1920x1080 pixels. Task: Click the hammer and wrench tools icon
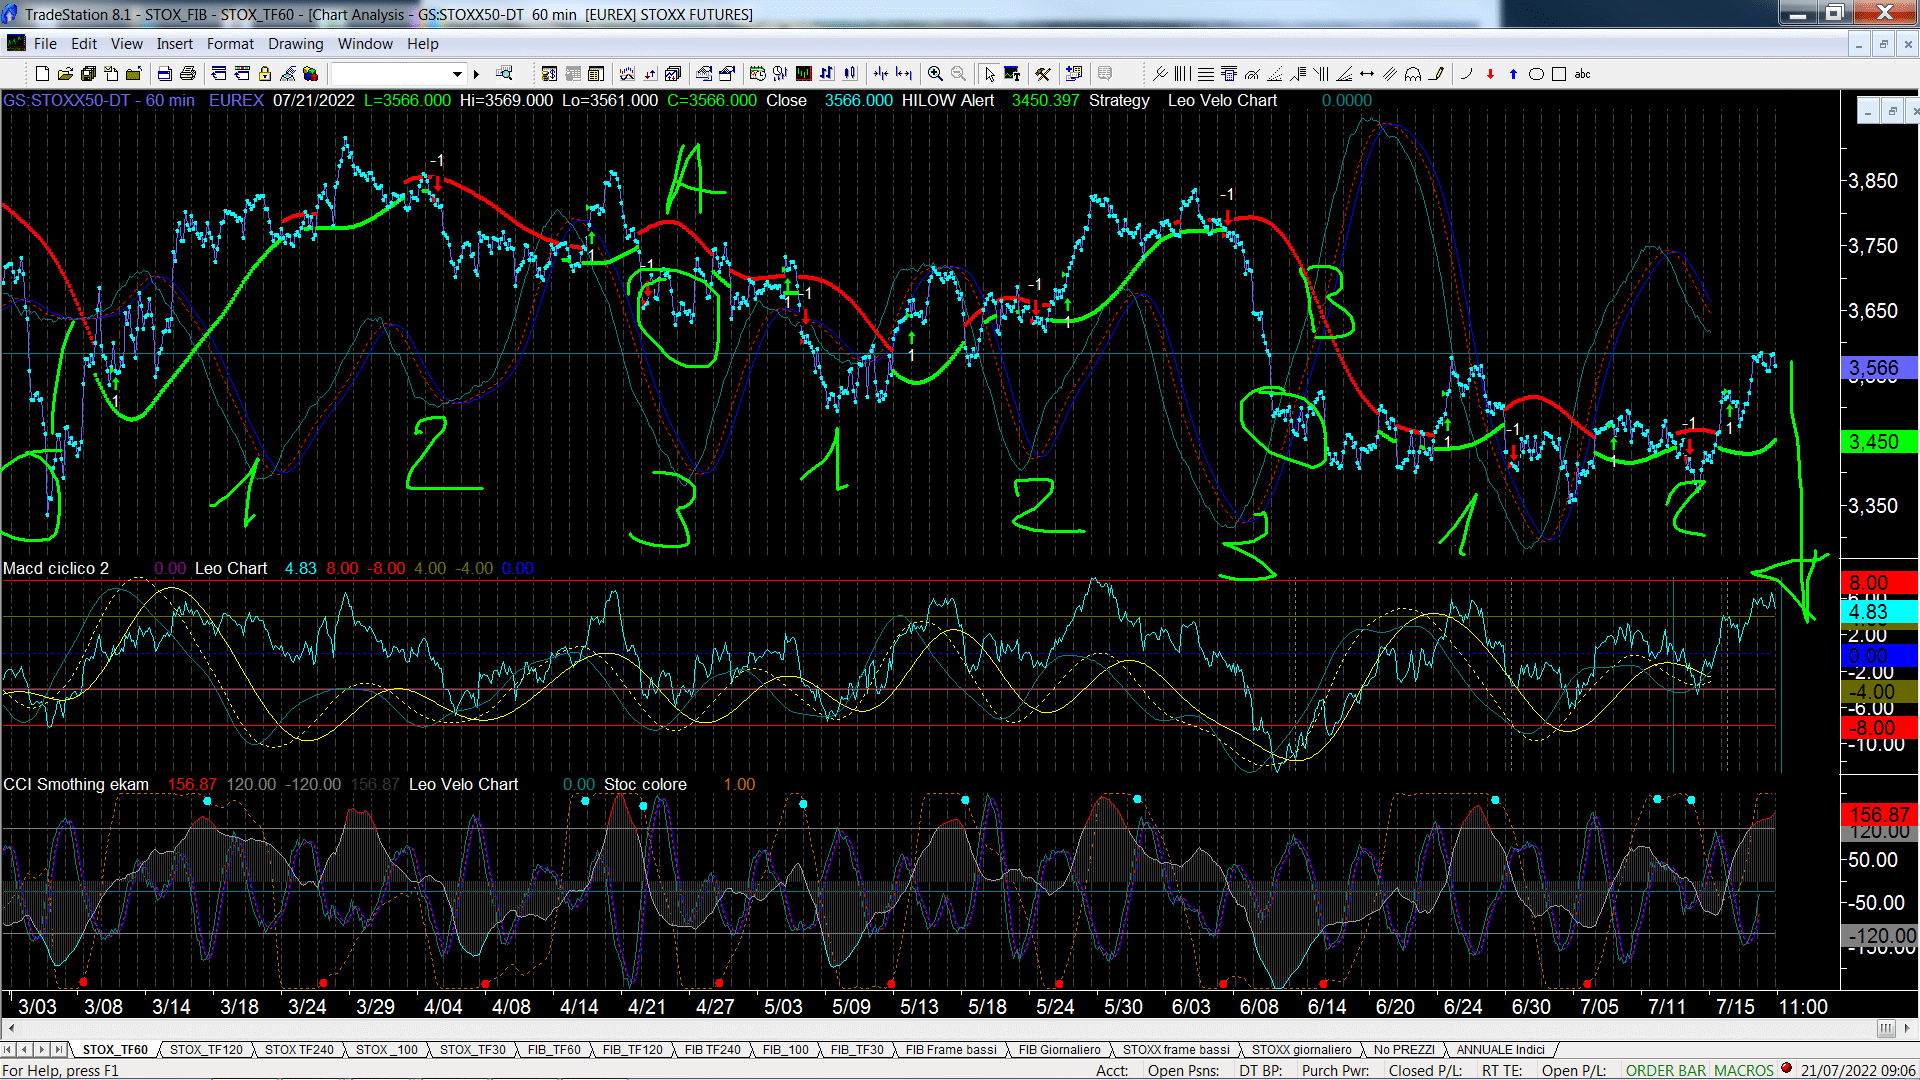(x=1043, y=74)
